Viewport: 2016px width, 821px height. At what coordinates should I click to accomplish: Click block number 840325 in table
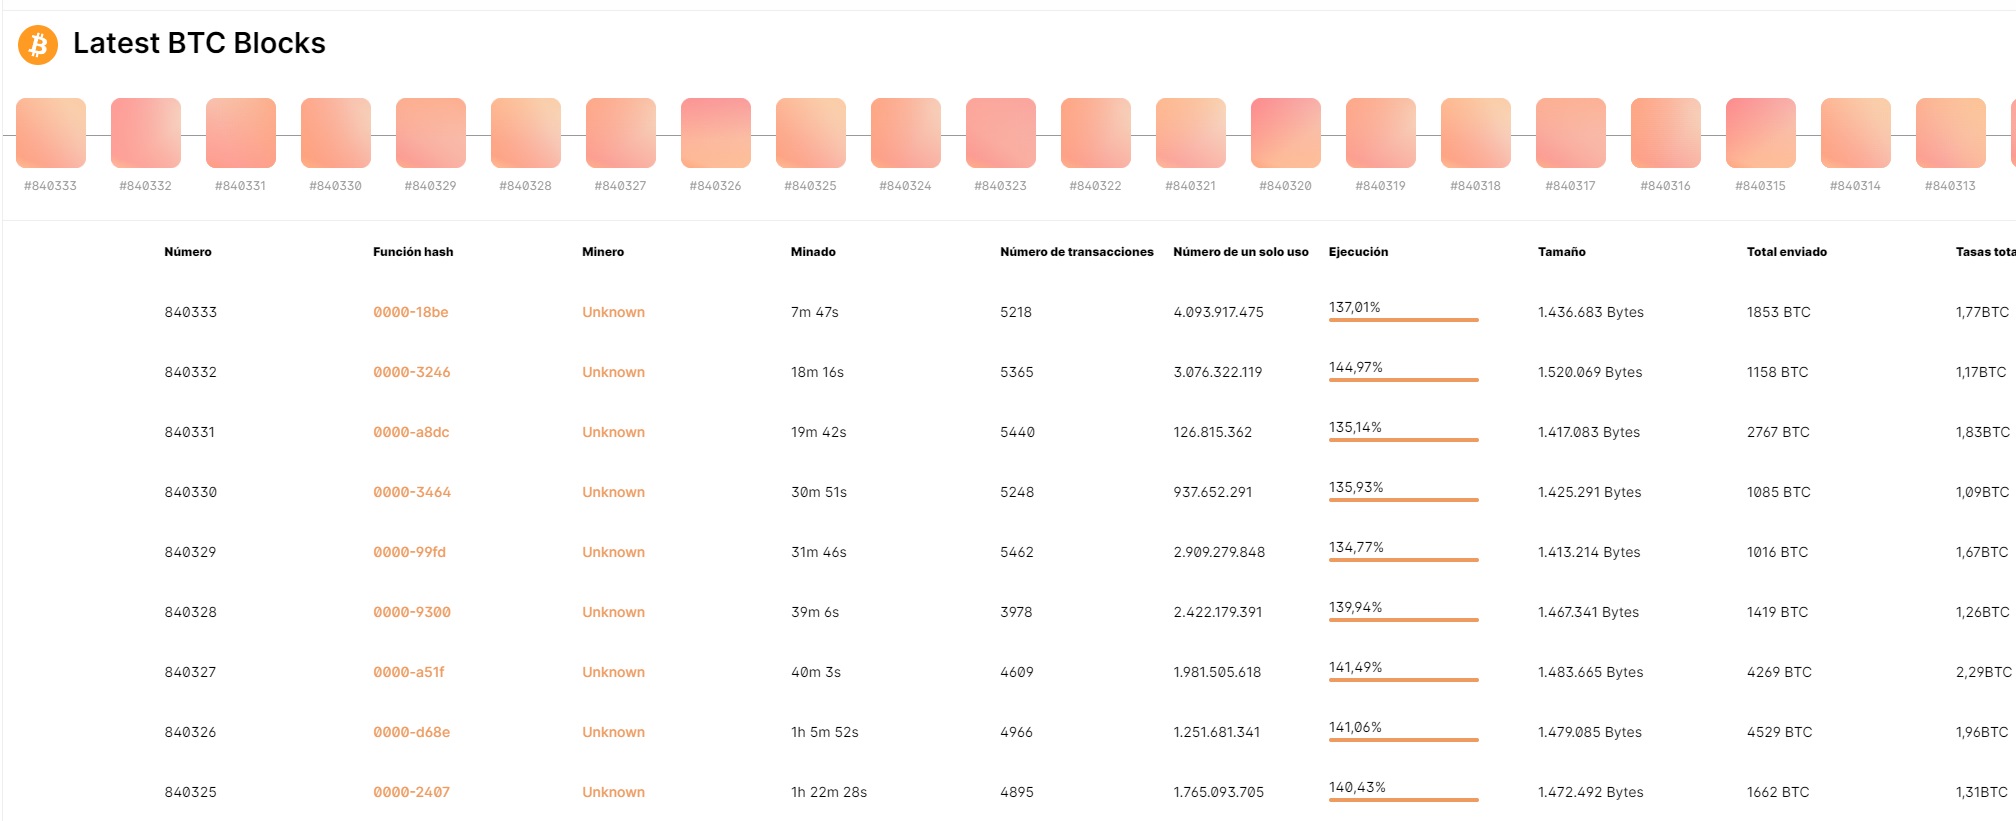[x=191, y=792]
